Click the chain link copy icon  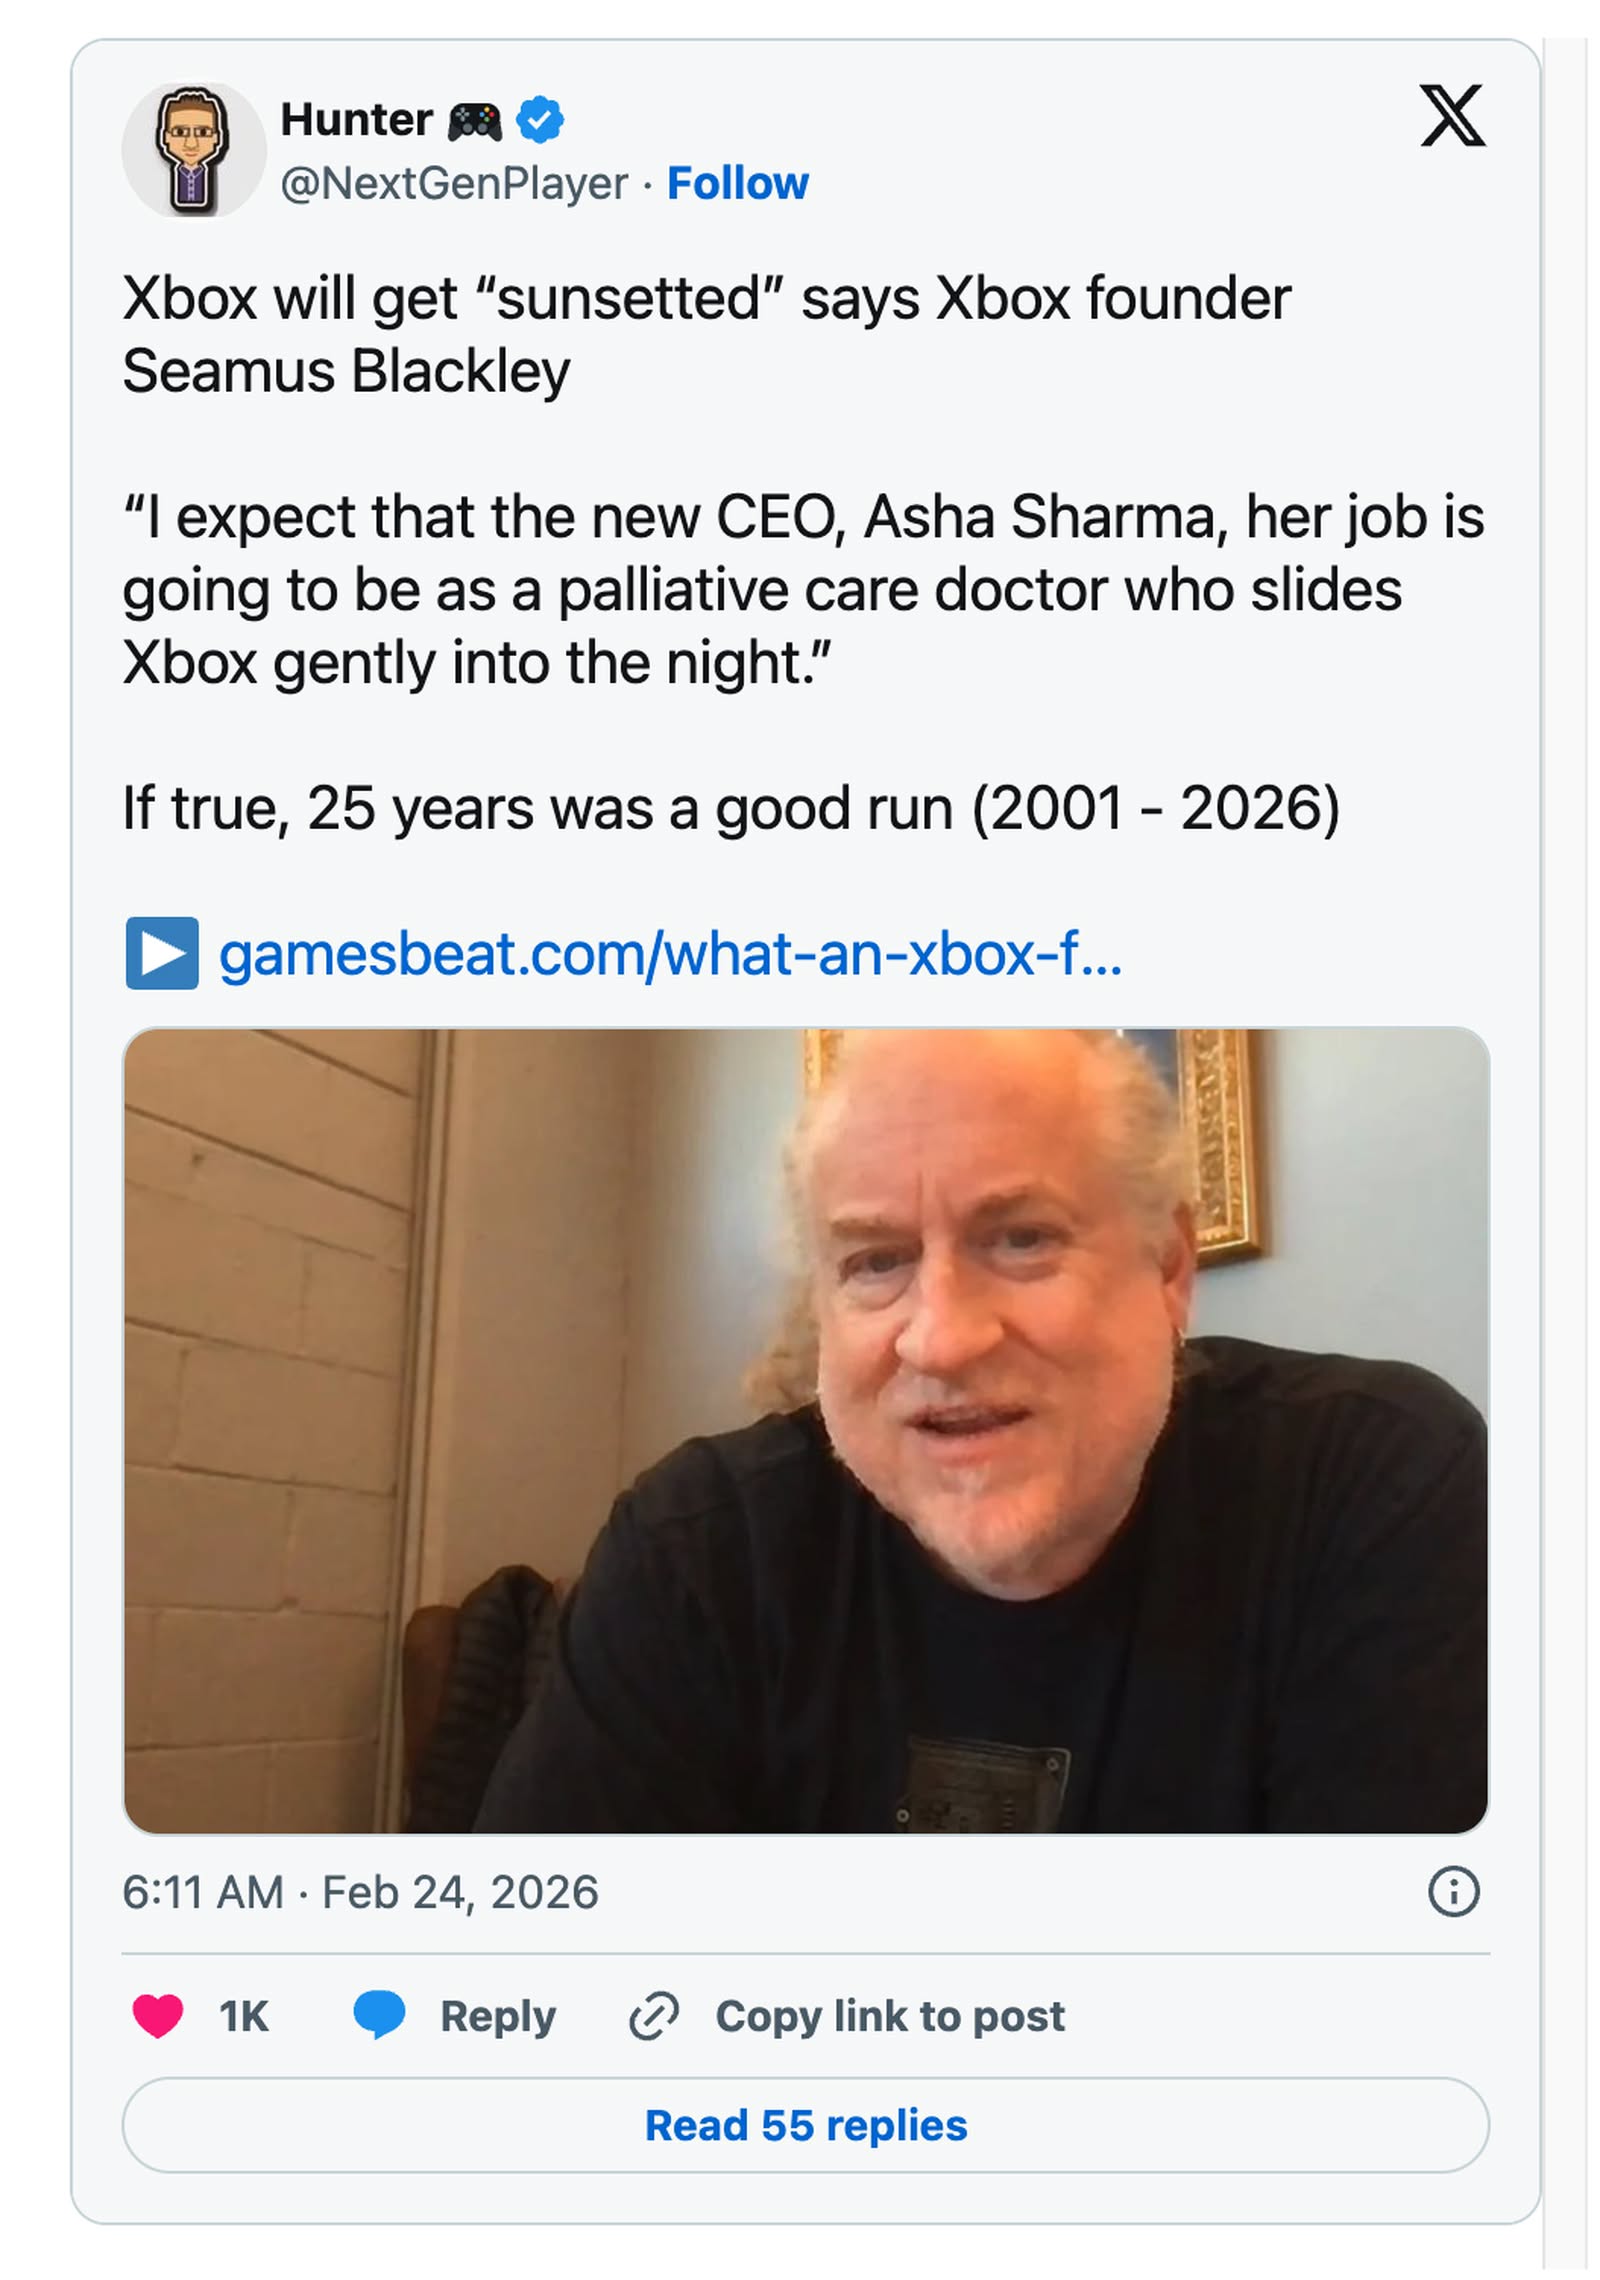pos(654,2015)
